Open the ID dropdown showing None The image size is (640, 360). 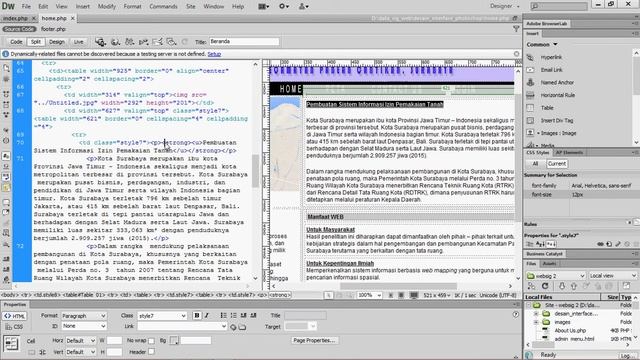click(84, 326)
